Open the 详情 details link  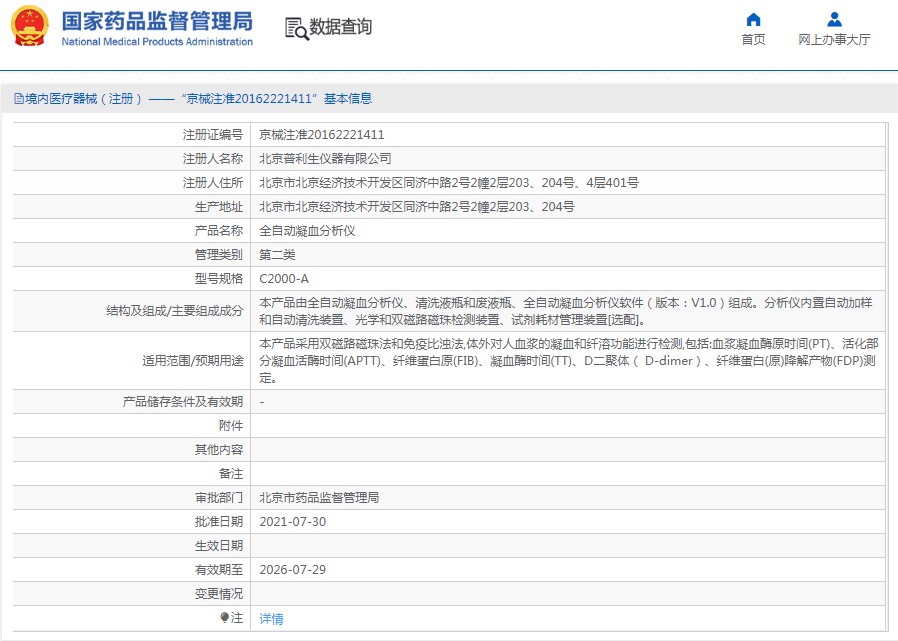(271, 619)
